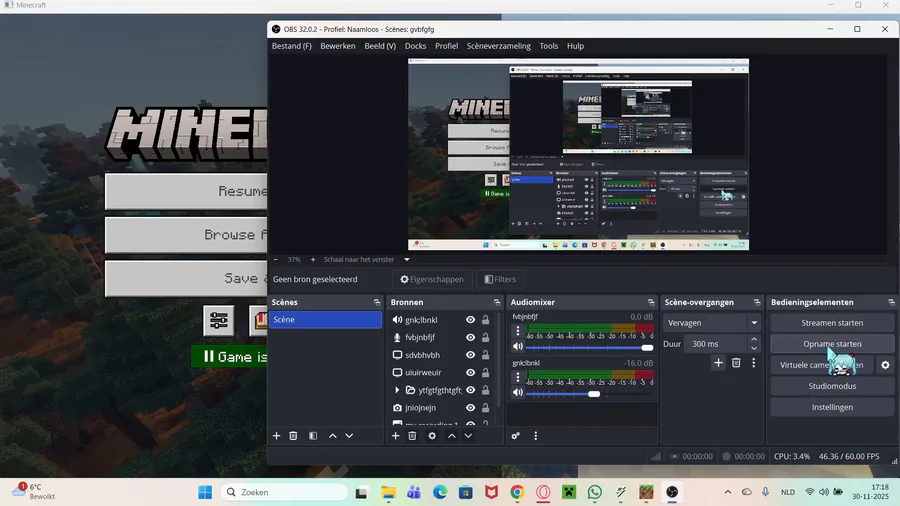
Task: Click Streamen starten button
Action: [x=832, y=323]
